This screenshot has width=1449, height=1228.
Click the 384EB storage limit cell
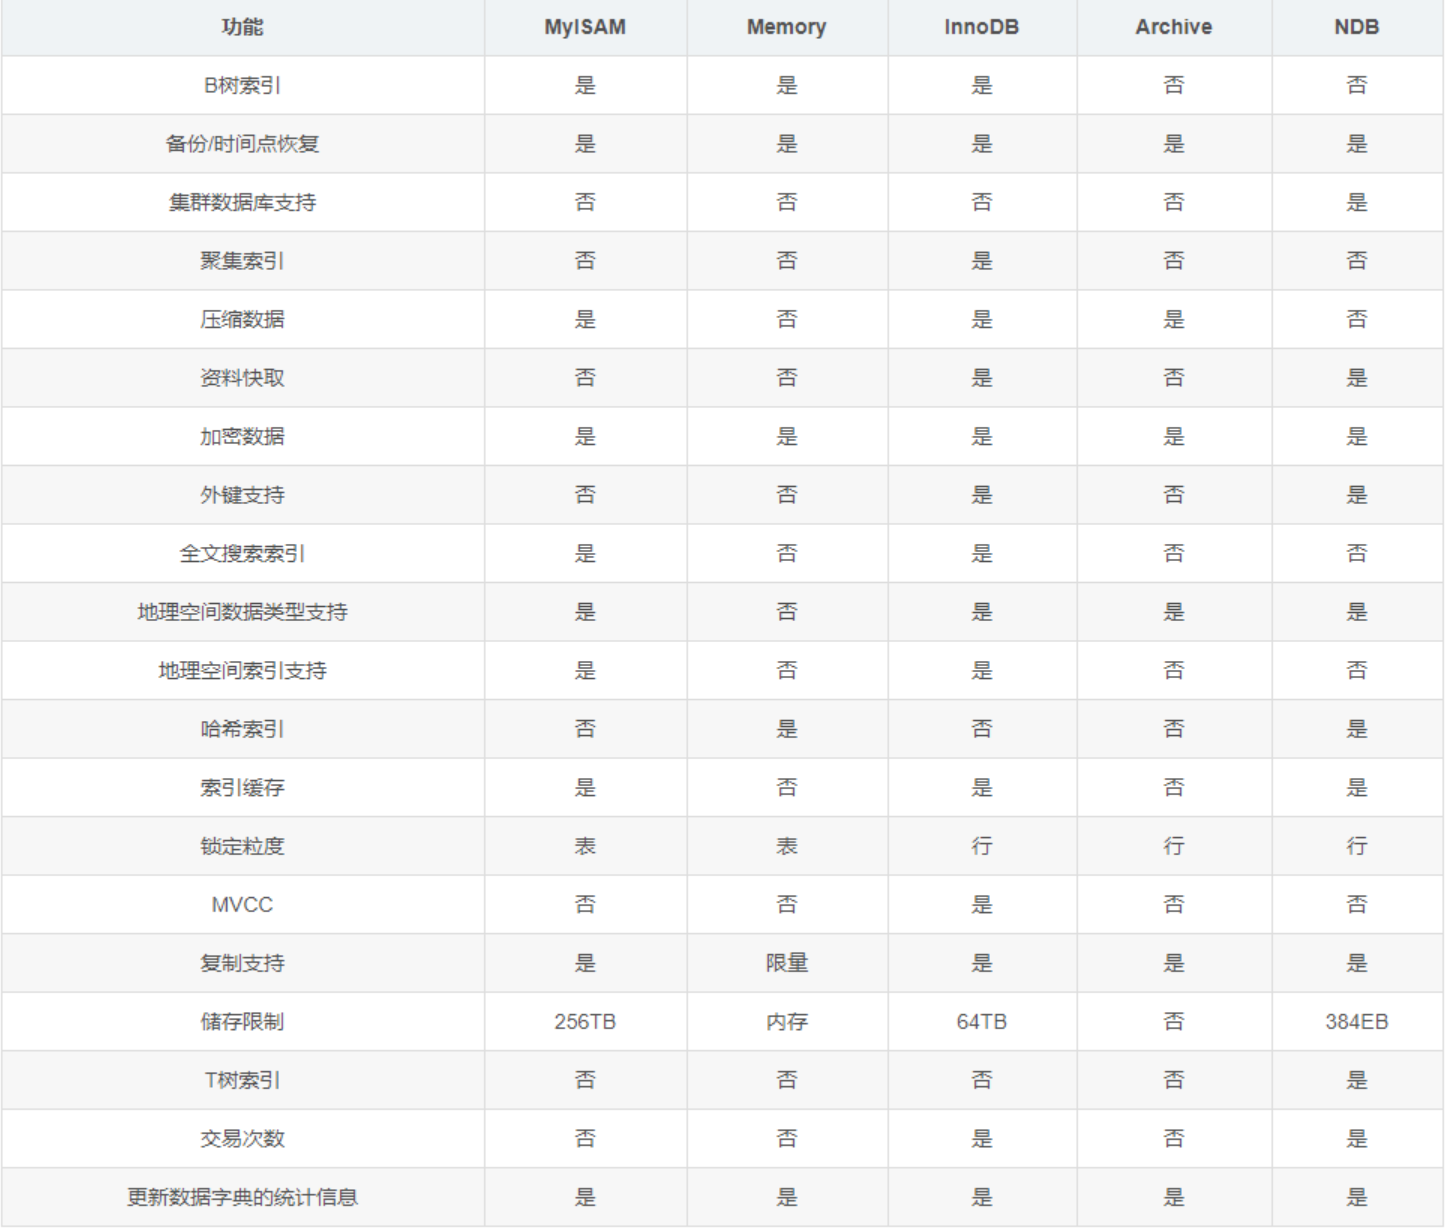click(1356, 1022)
